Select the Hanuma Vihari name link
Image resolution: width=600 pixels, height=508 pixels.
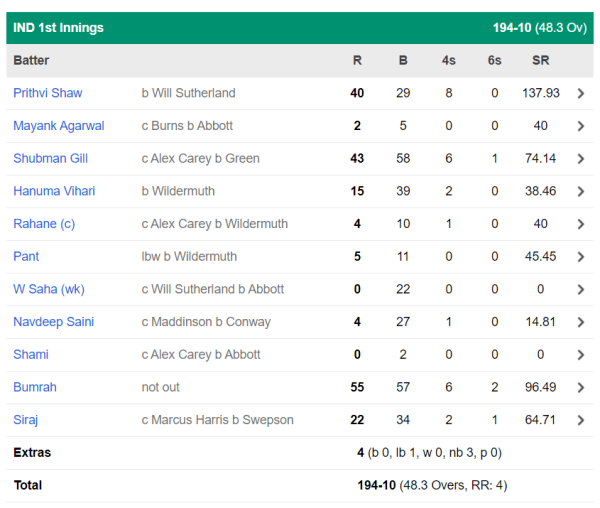pos(52,191)
